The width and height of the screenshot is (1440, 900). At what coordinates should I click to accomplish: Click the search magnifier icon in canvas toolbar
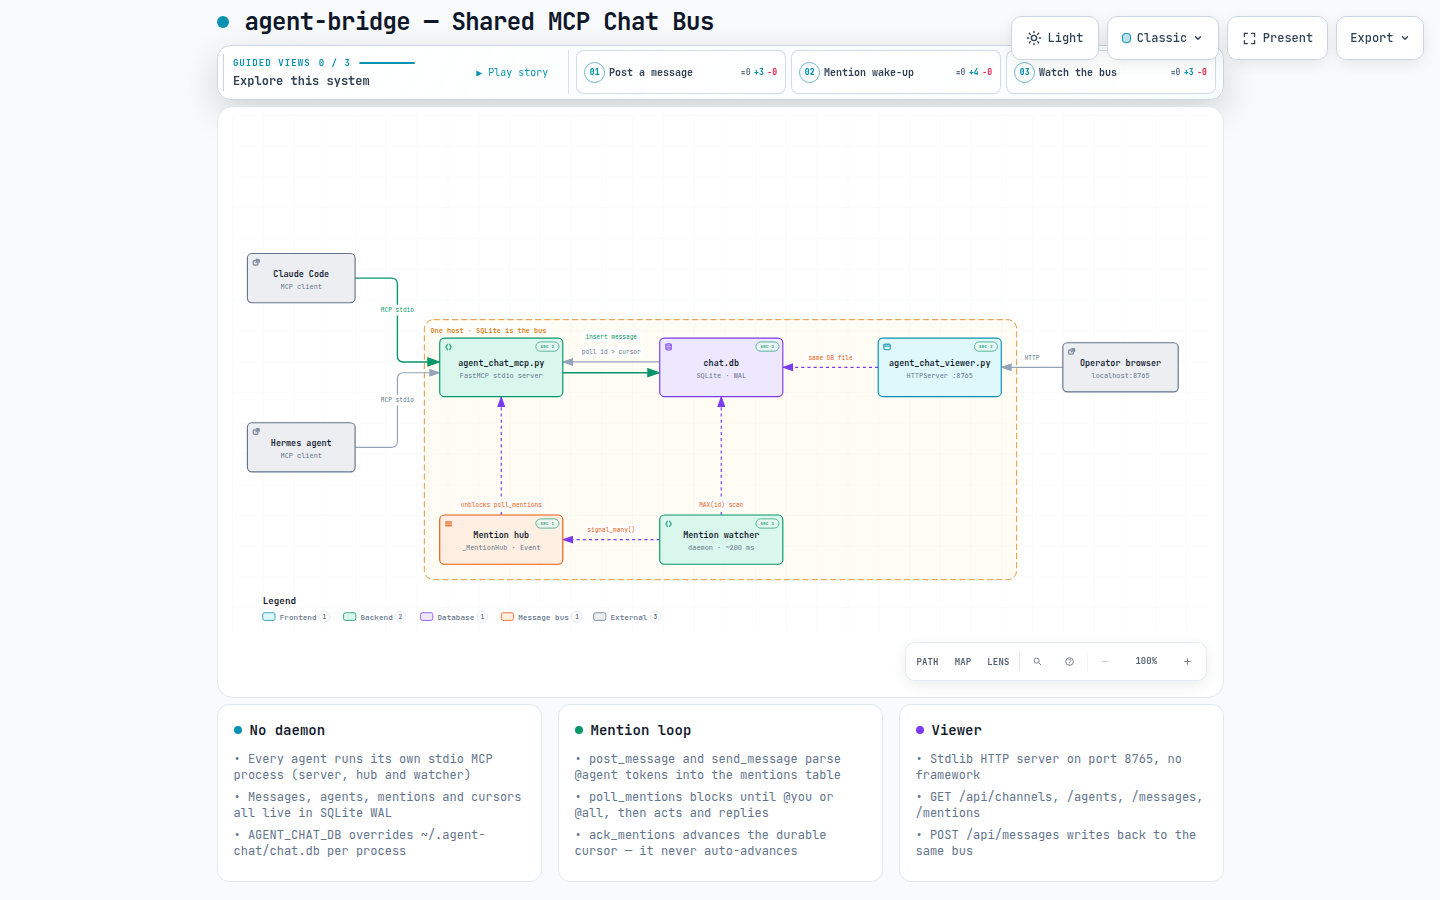pos(1037,662)
